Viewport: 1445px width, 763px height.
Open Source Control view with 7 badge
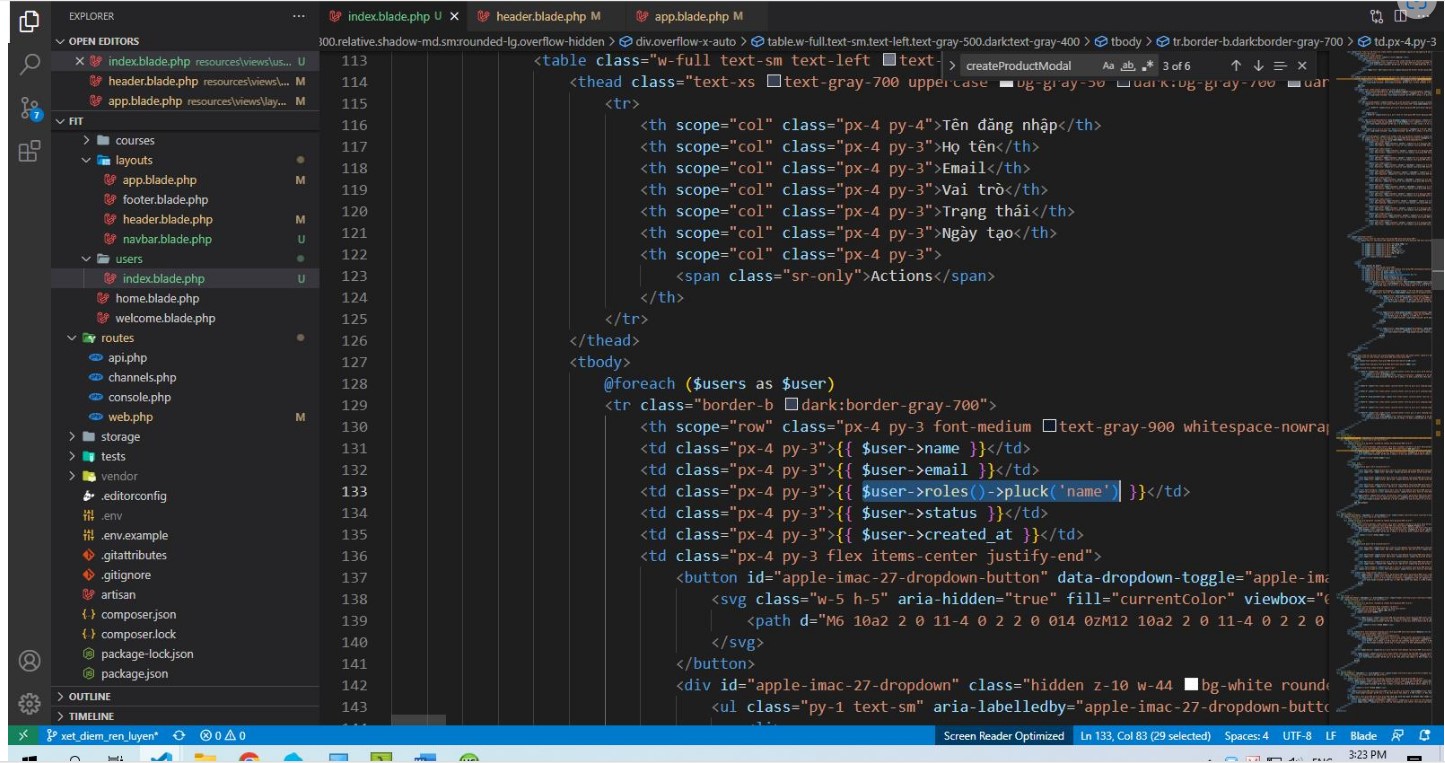click(29, 108)
